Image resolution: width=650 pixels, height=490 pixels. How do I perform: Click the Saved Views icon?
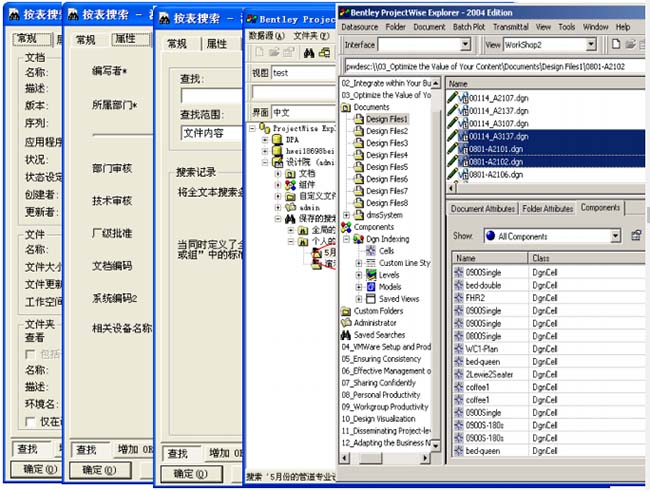[x=371, y=299]
